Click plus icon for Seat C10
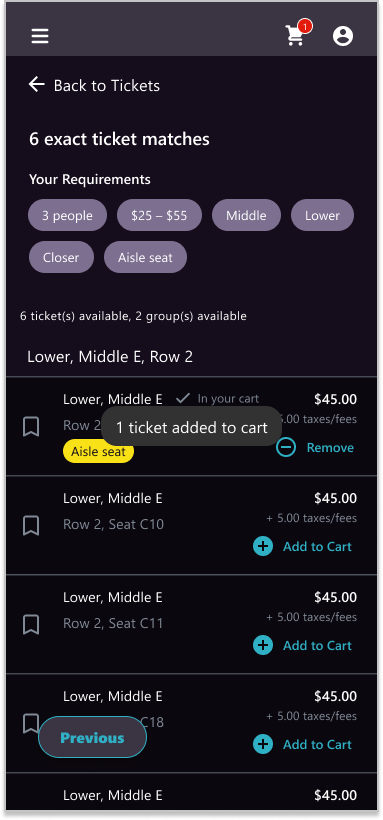The width and height of the screenshot is (383, 820). (263, 546)
